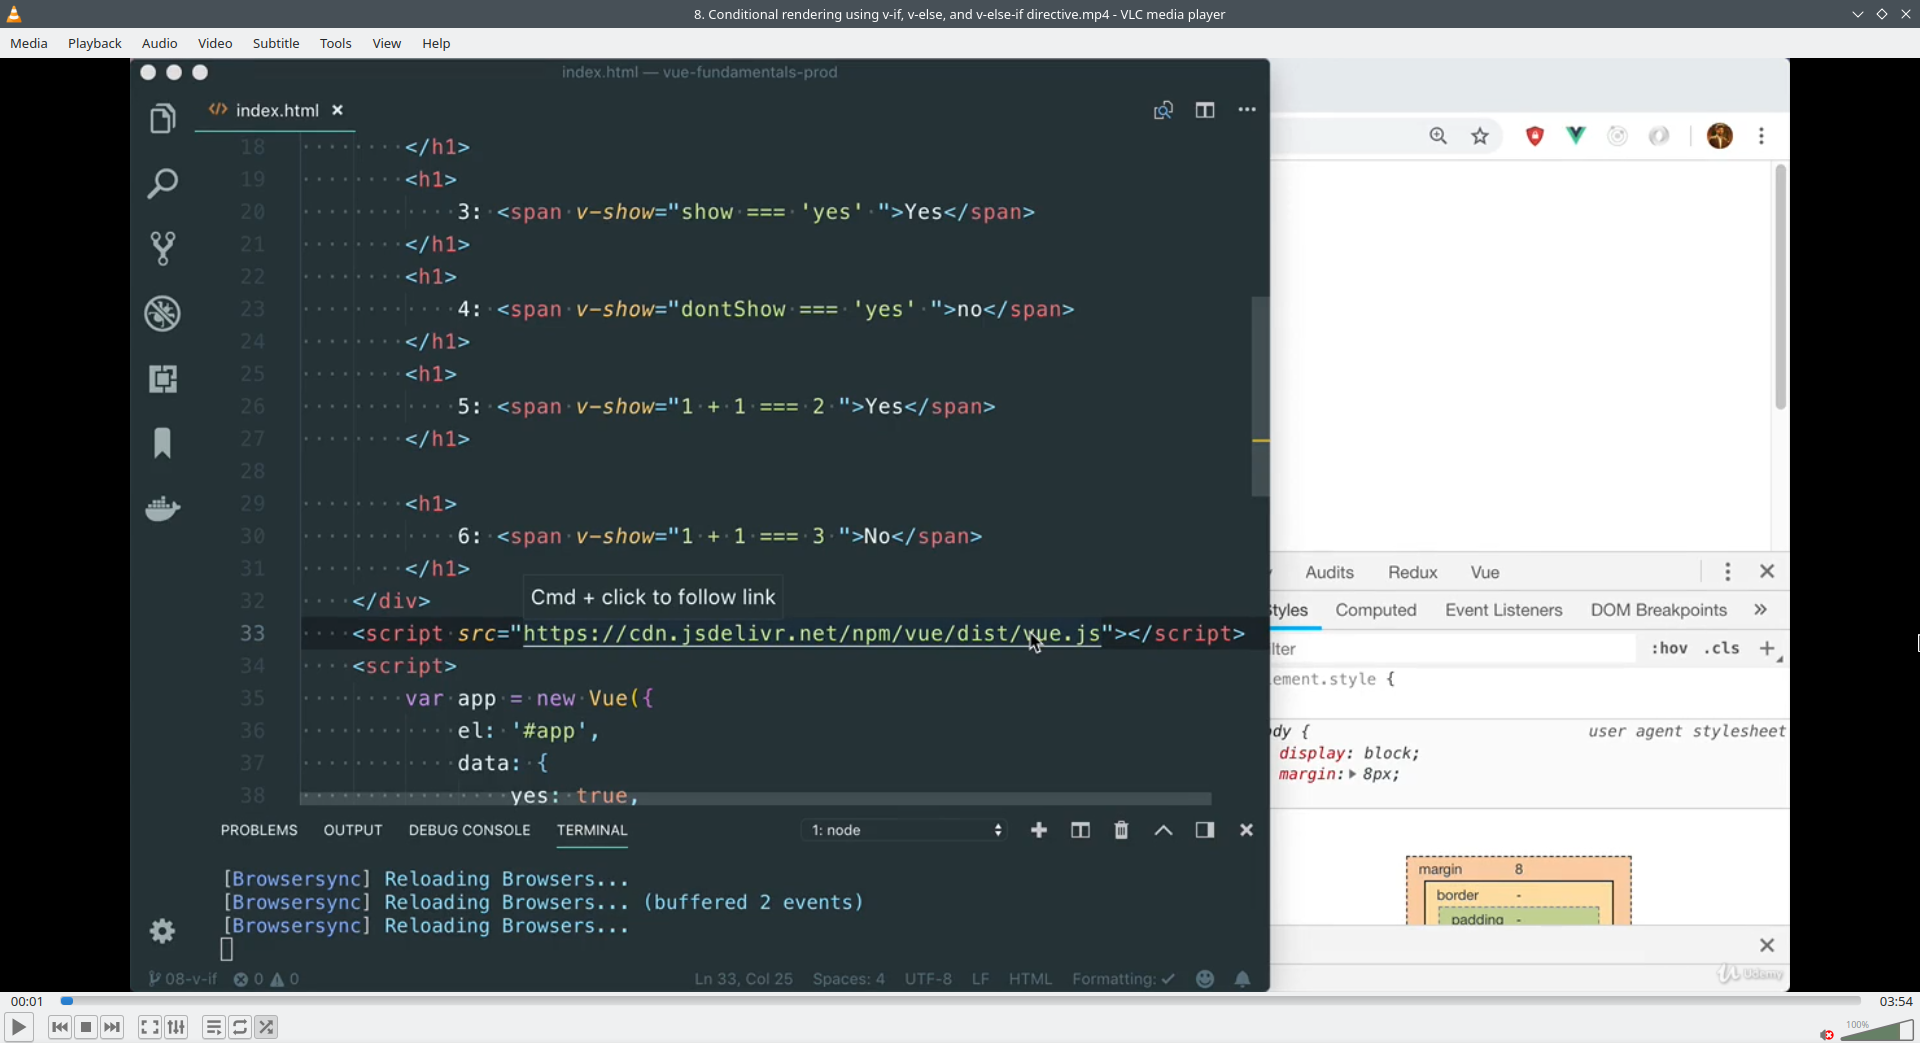1920x1043 pixels.
Task: Kill the terminal with the trash icon
Action: point(1121,830)
